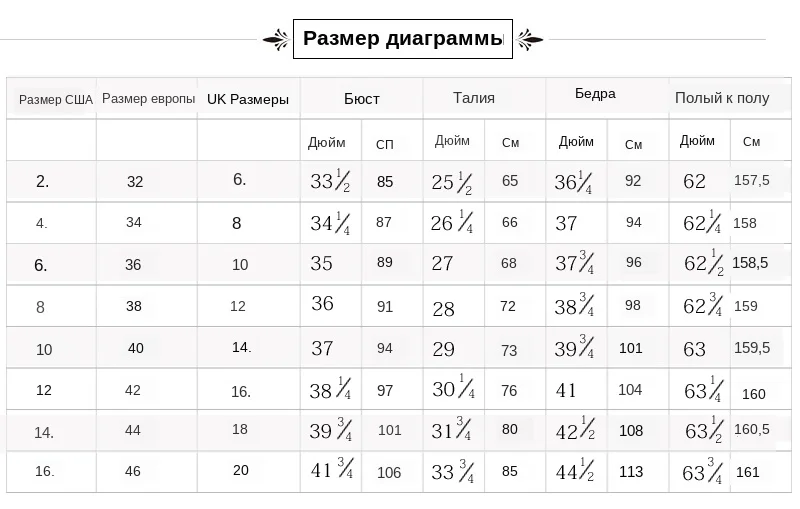The height and width of the screenshot is (509, 800).
Task: Click the 'Бедра' column header
Action: (595, 93)
